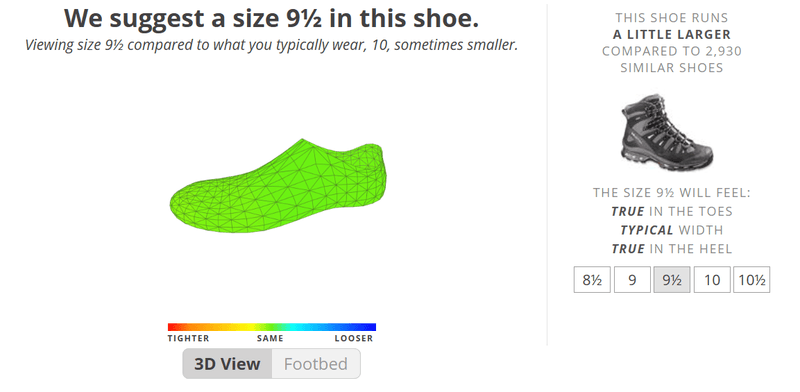Click 'TRUE IN THE HEEL' fit description

click(672, 249)
